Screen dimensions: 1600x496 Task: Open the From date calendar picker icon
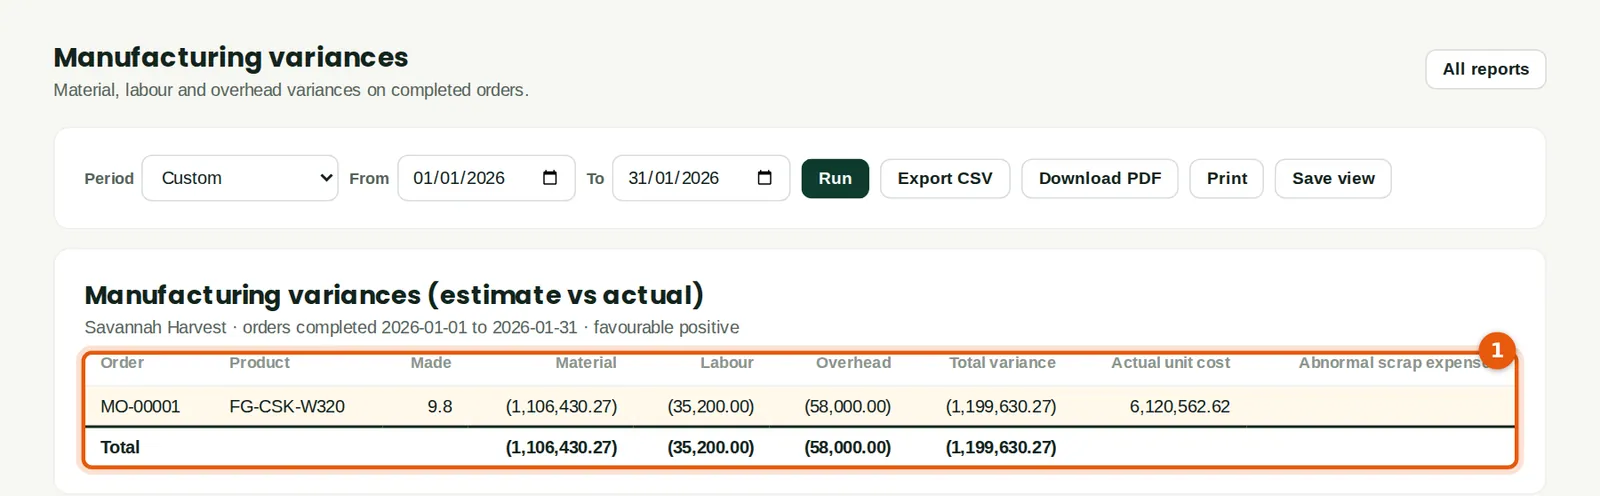pyautogui.click(x=550, y=178)
